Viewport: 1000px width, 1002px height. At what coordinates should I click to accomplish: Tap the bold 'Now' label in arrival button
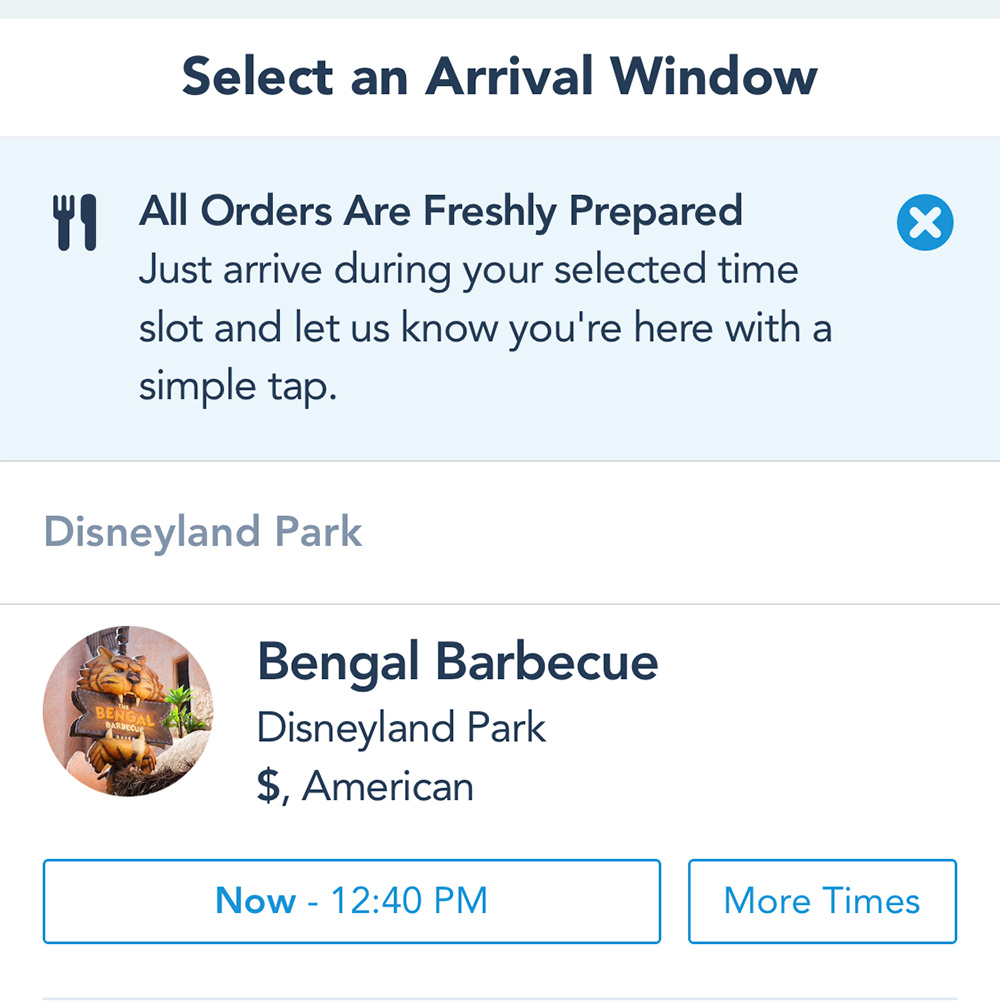pos(256,900)
